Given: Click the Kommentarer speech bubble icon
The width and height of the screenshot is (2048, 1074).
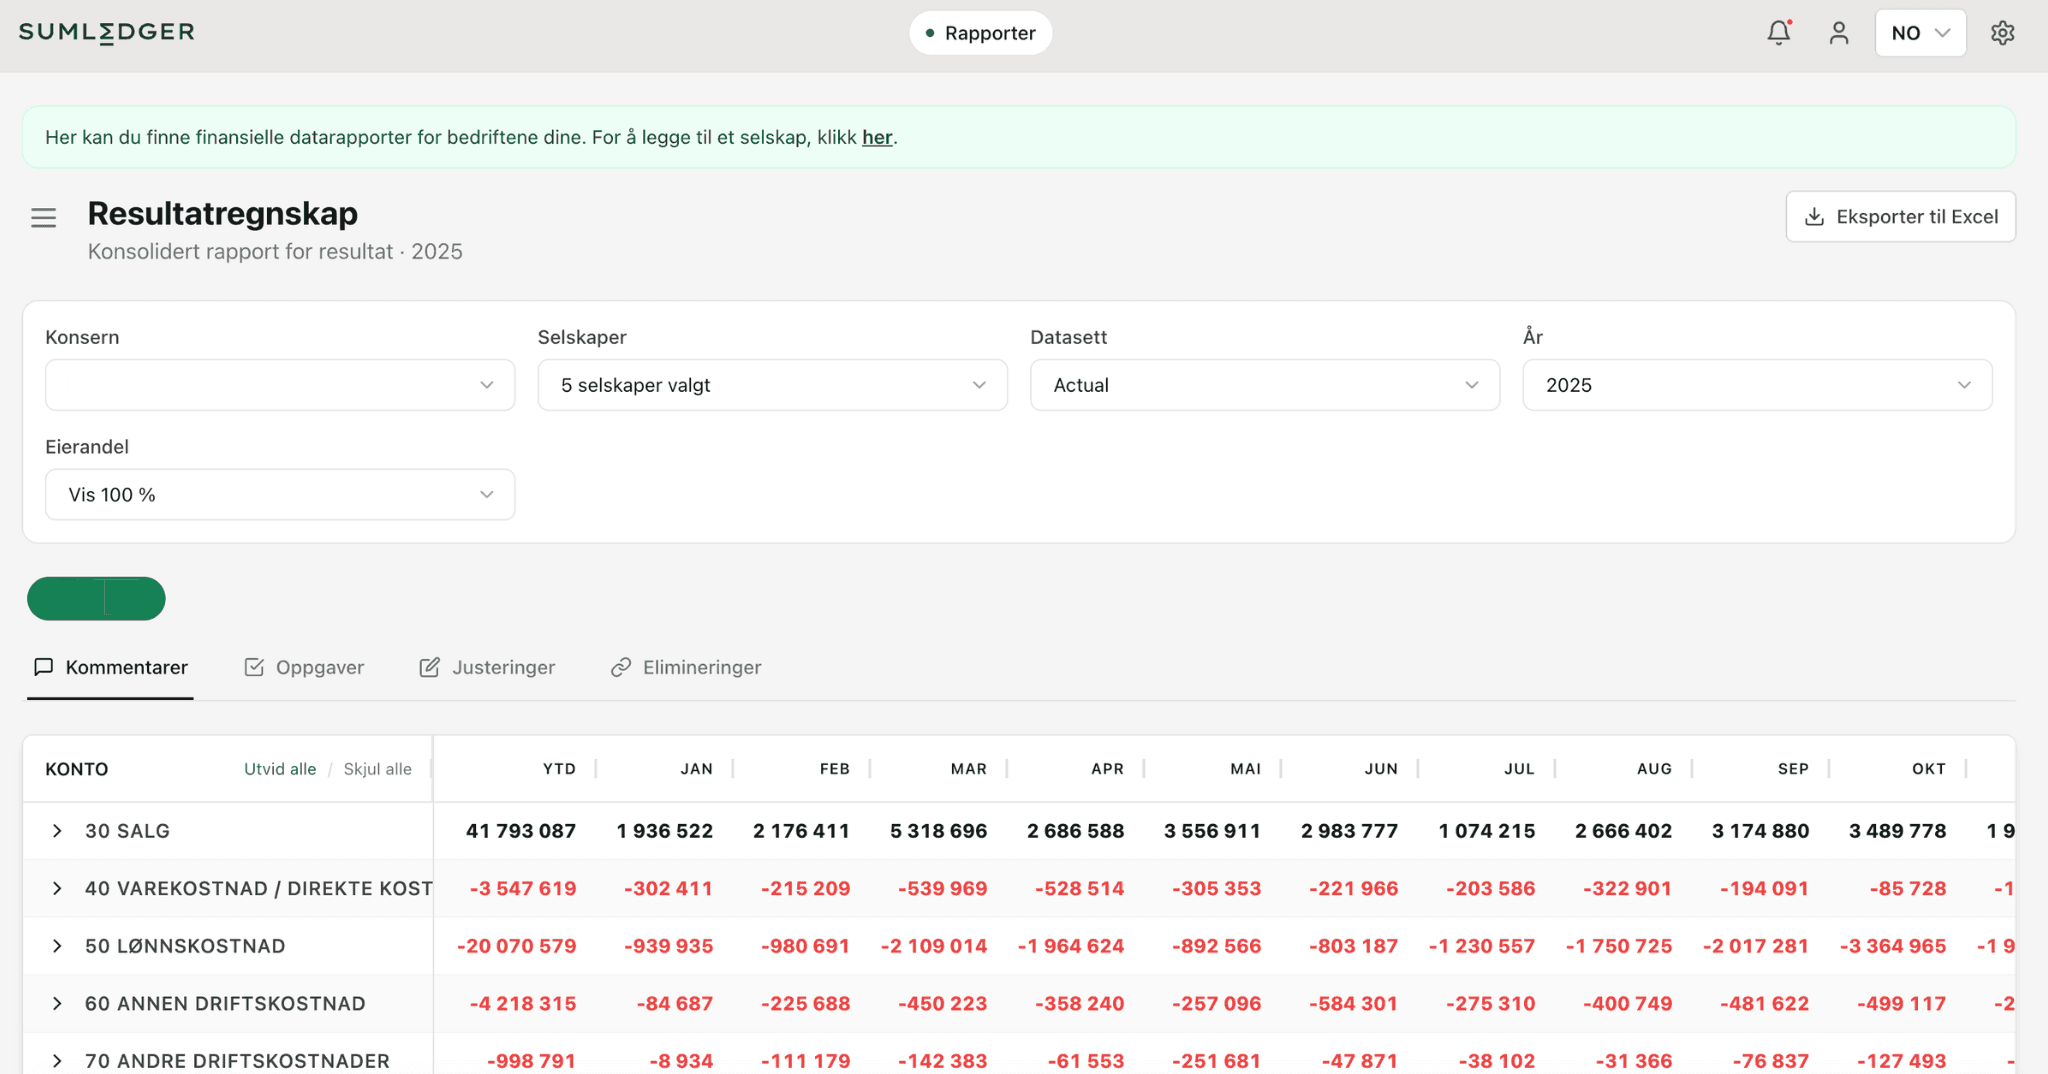Looking at the screenshot, I should 44,666.
